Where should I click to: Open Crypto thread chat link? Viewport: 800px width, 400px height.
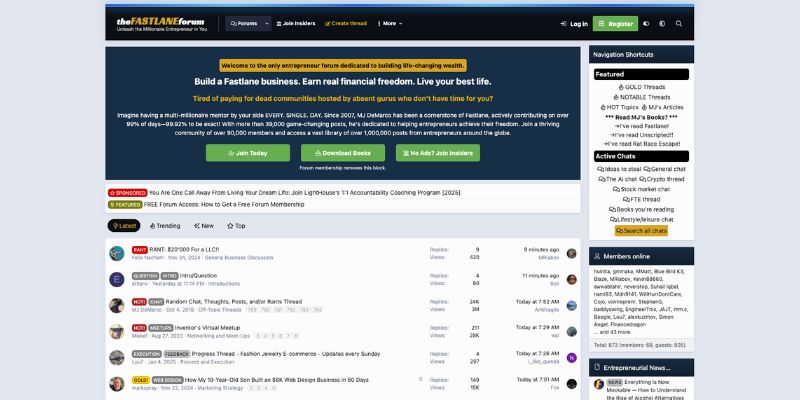662,179
